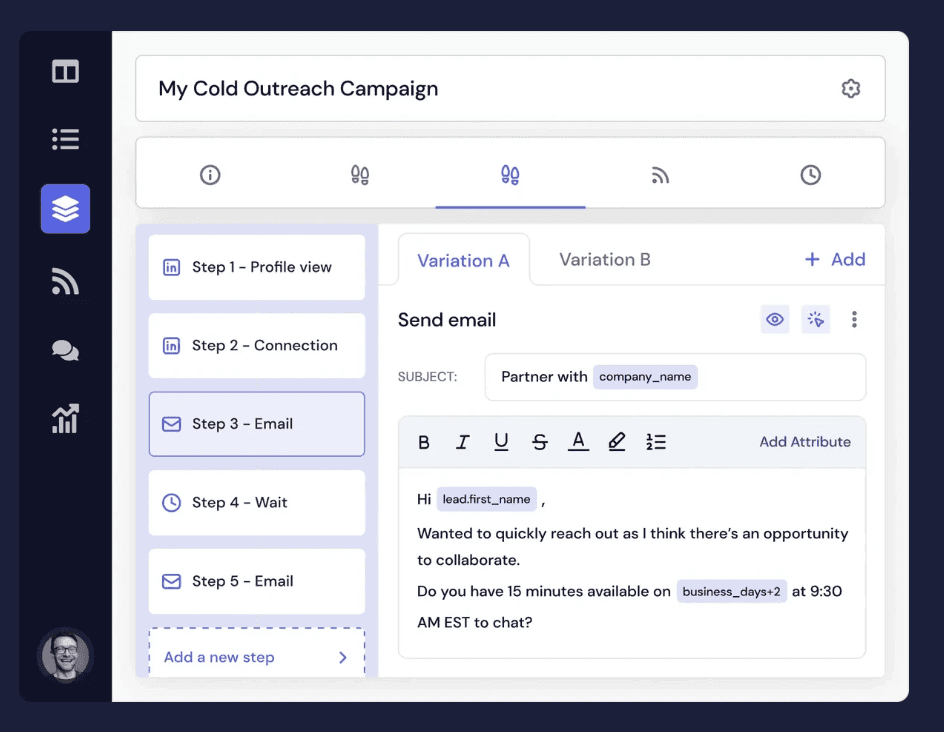This screenshot has height=732, width=944.
Task: Click the SUBJECT: label
Action: [x=427, y=377]
